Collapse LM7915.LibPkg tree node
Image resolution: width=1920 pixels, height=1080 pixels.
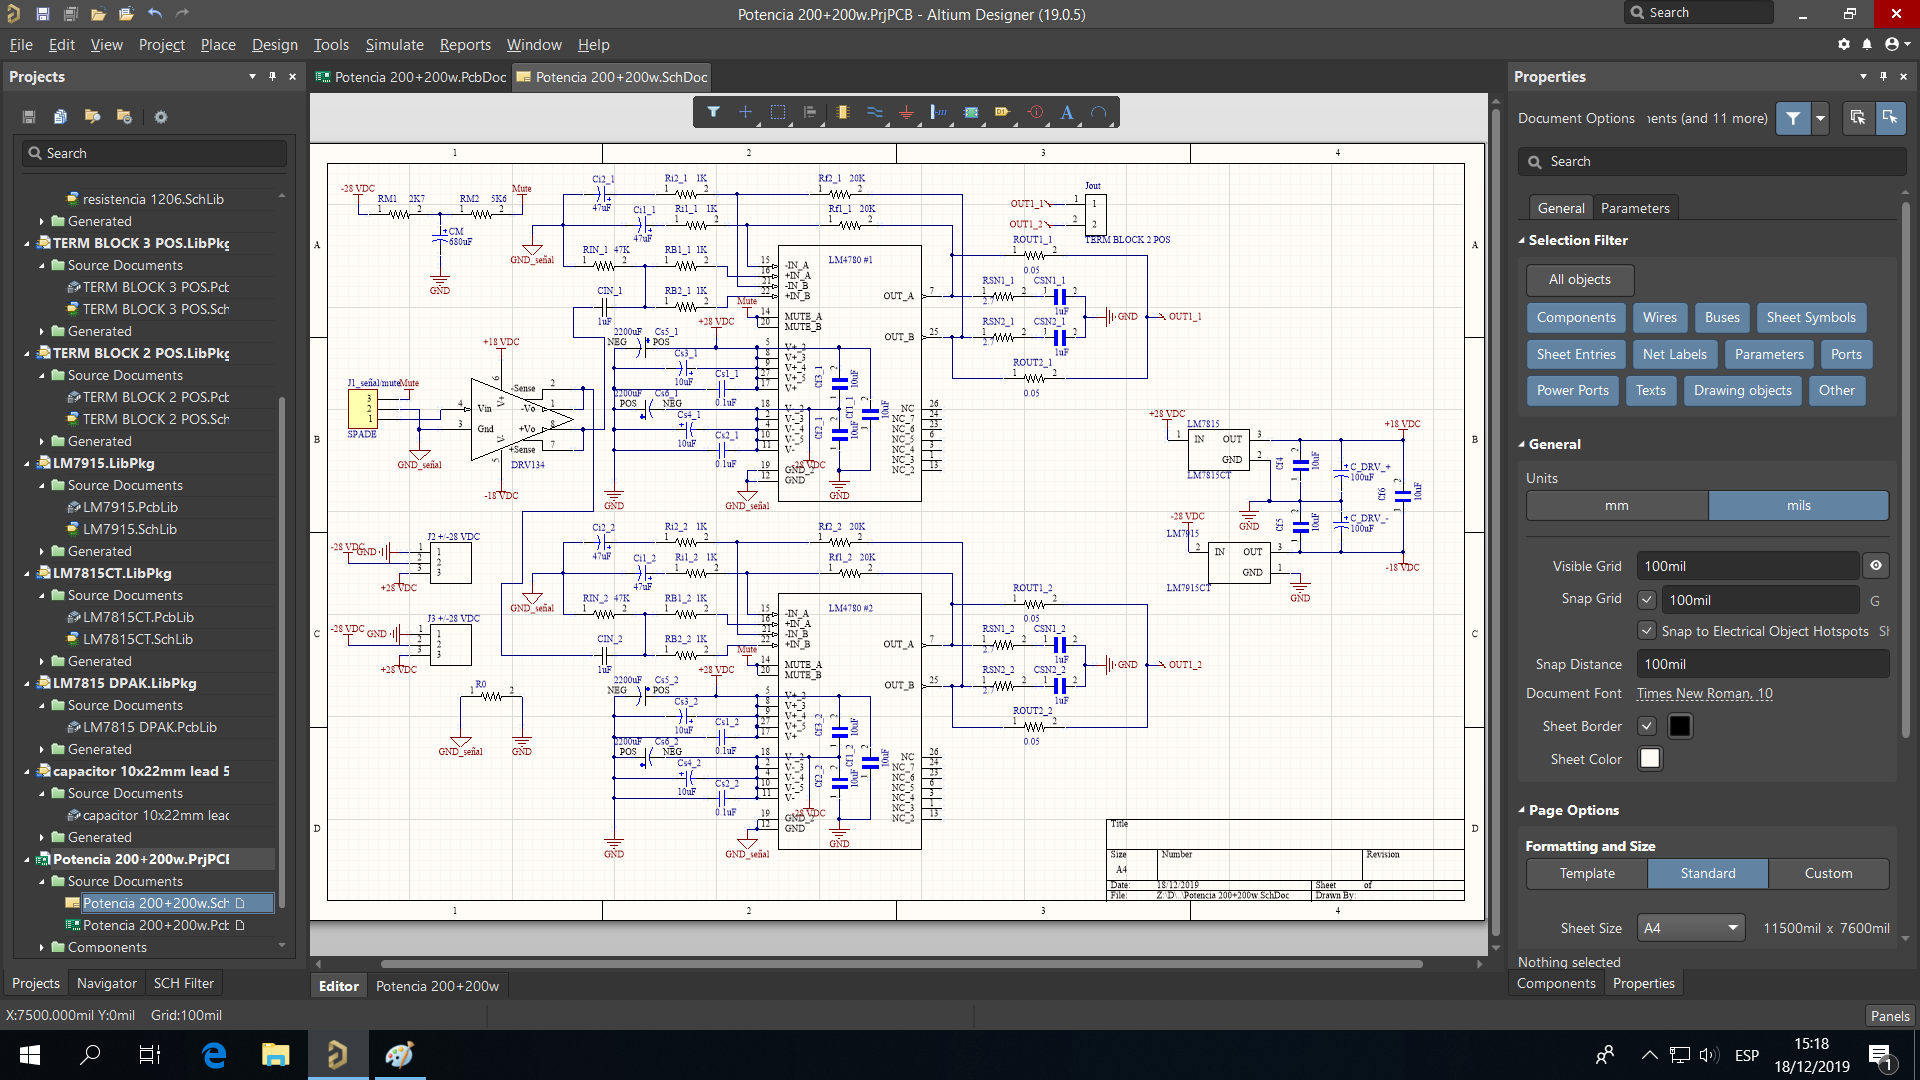pyautogui.click(x=27, y=463)
